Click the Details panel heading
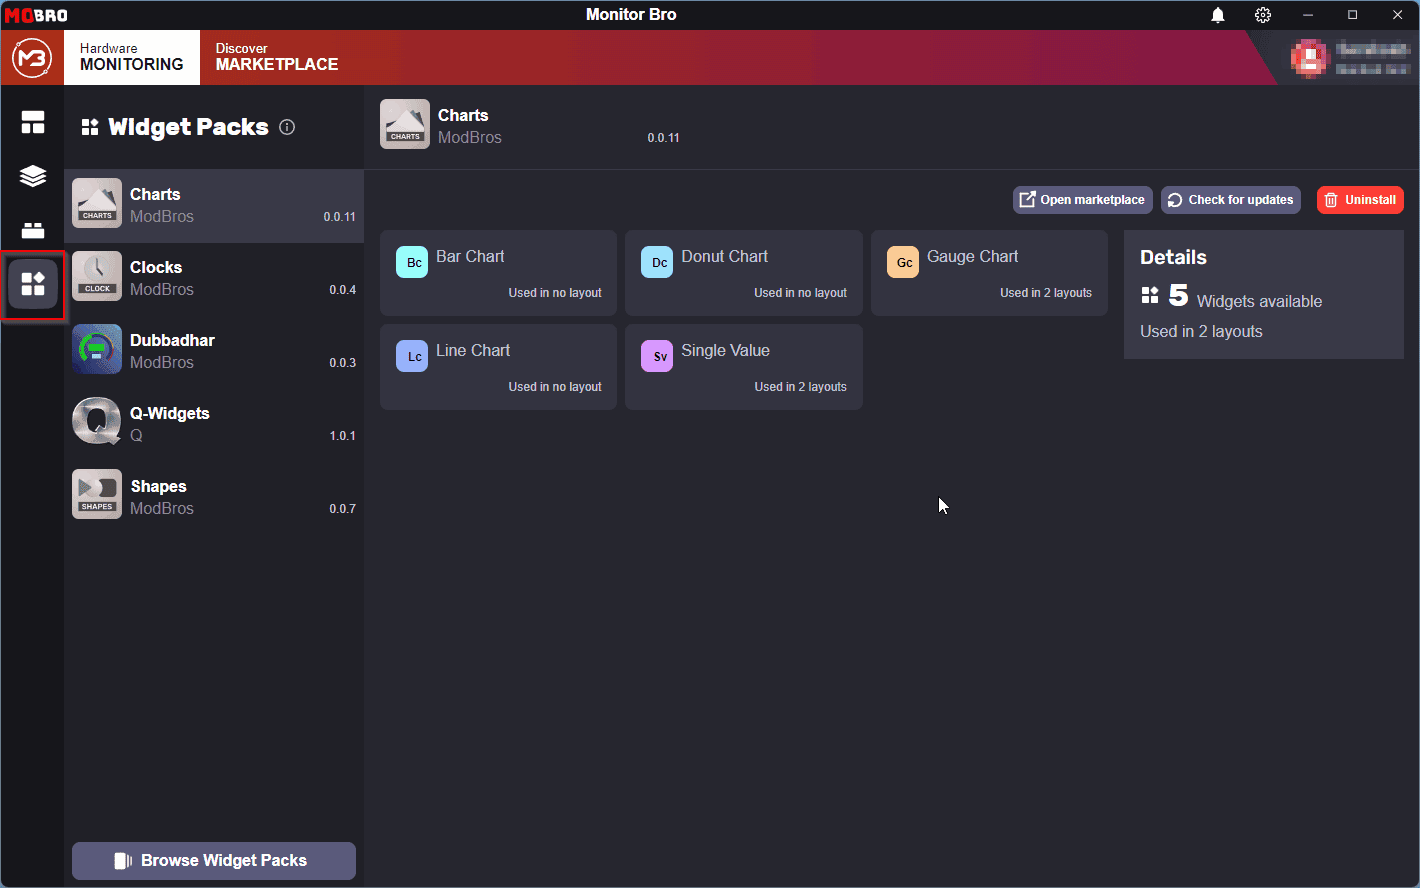The height and width of the screenshot is (888, 1420). [x=1173, y=258]
